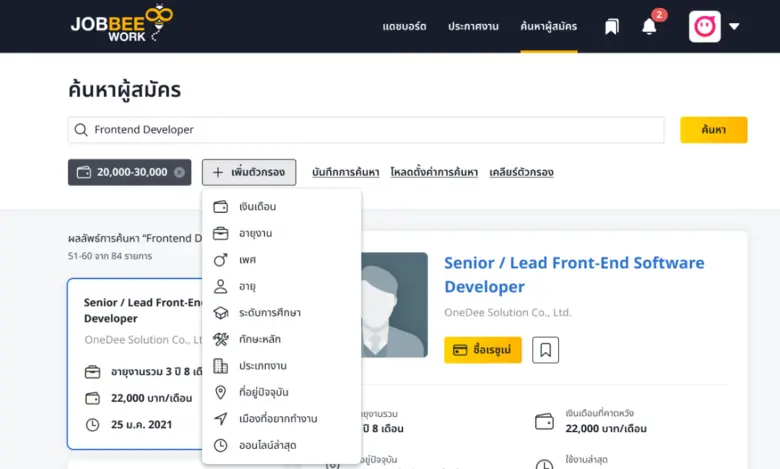Image resolution: width=780 pixels, height=469 pixels.
Task: Remove the 20,000-30,000 salary filter chip
Action: [179, 172]
